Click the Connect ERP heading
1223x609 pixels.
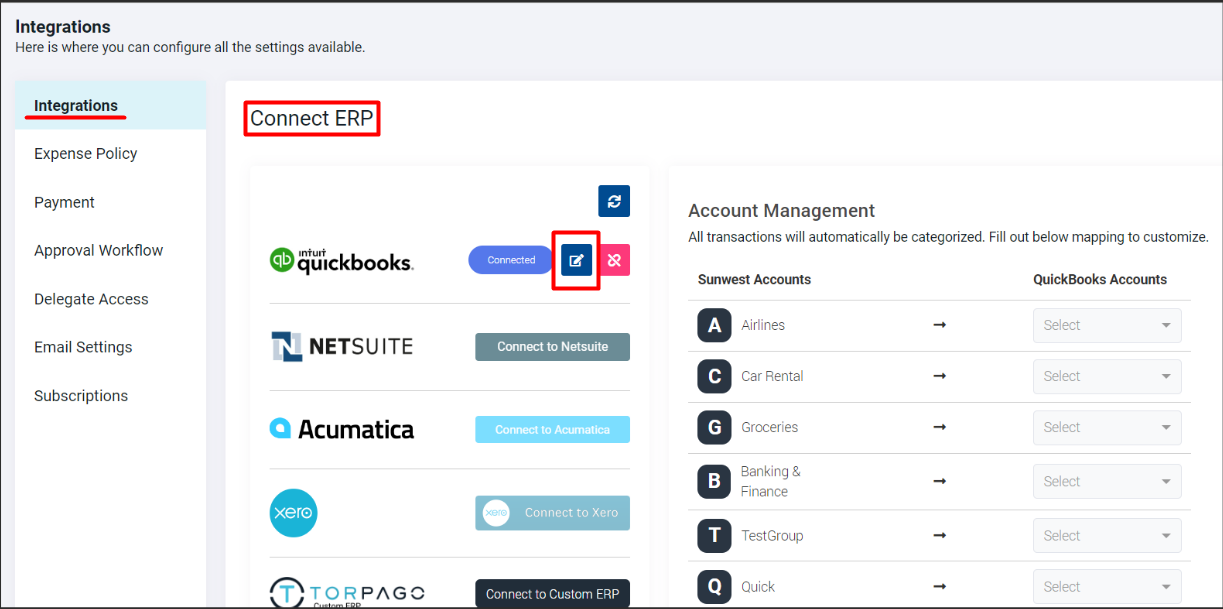point(312,119)
